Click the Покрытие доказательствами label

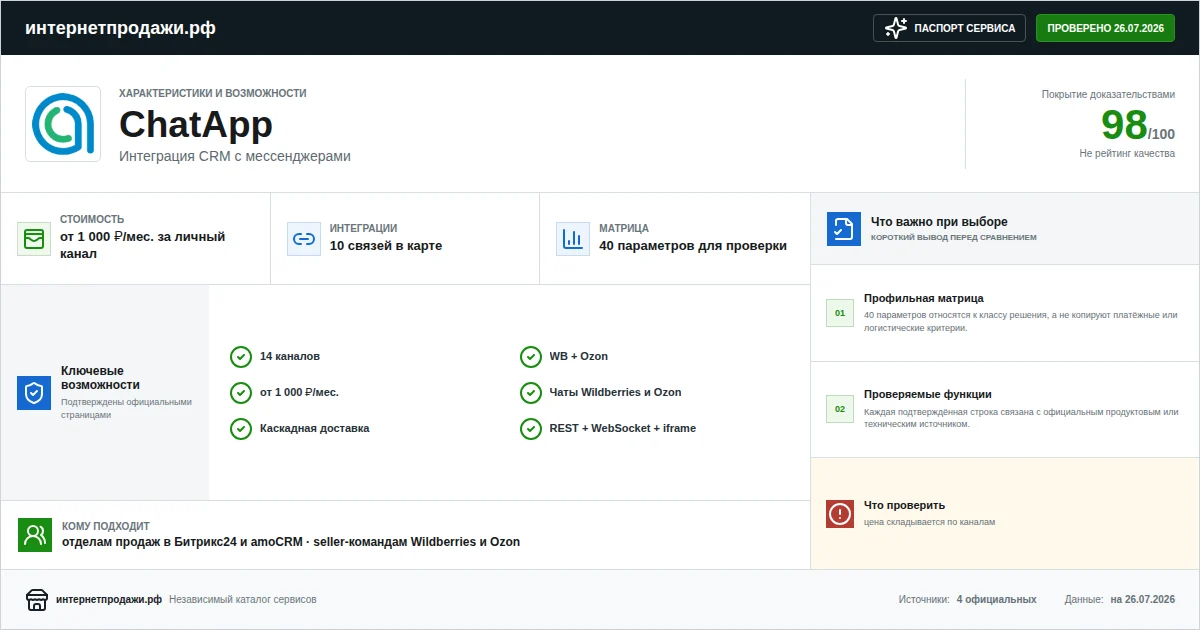pos(1108,94)
